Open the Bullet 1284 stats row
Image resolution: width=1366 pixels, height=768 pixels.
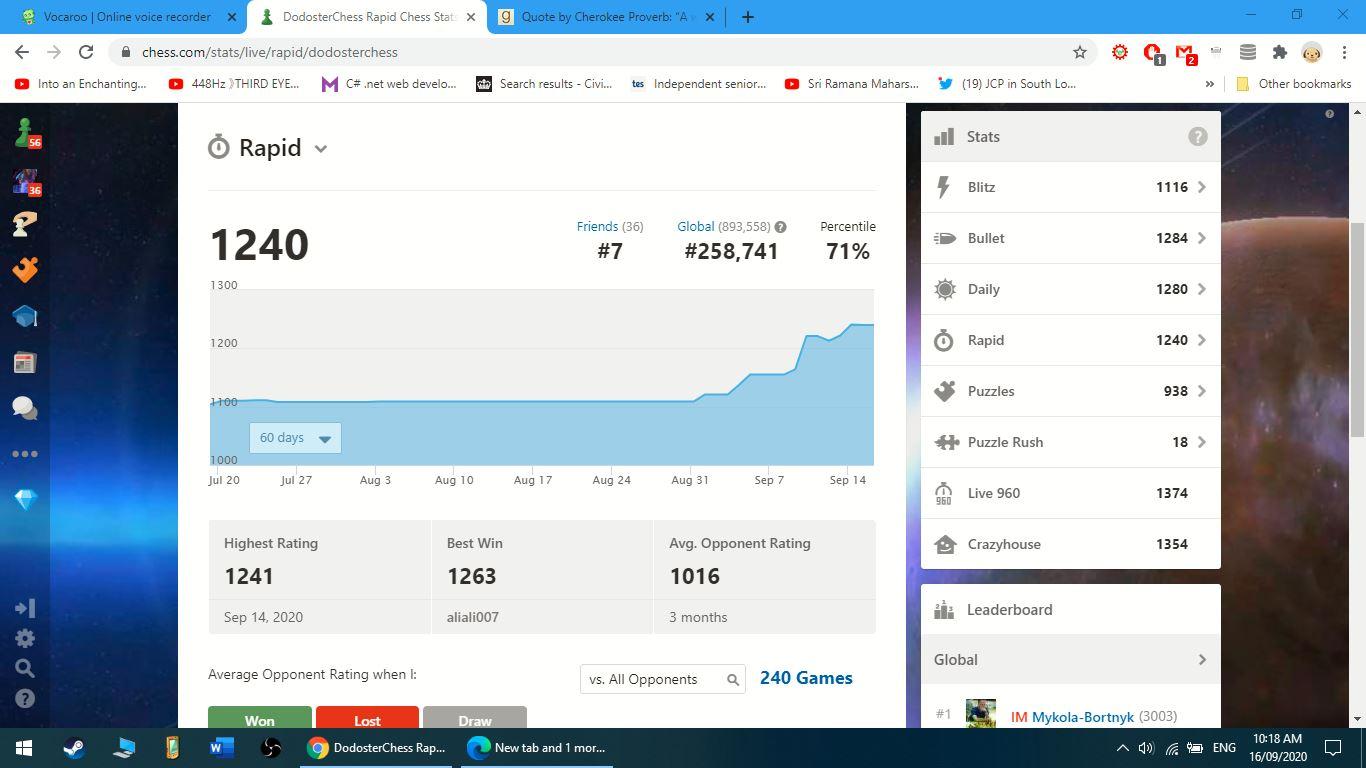[1070, 238]
